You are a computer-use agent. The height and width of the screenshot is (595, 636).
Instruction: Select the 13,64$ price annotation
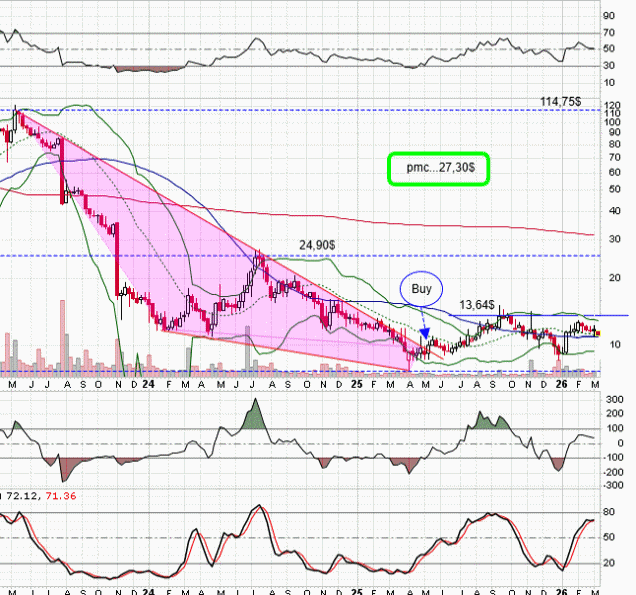(x=478, y=304)
